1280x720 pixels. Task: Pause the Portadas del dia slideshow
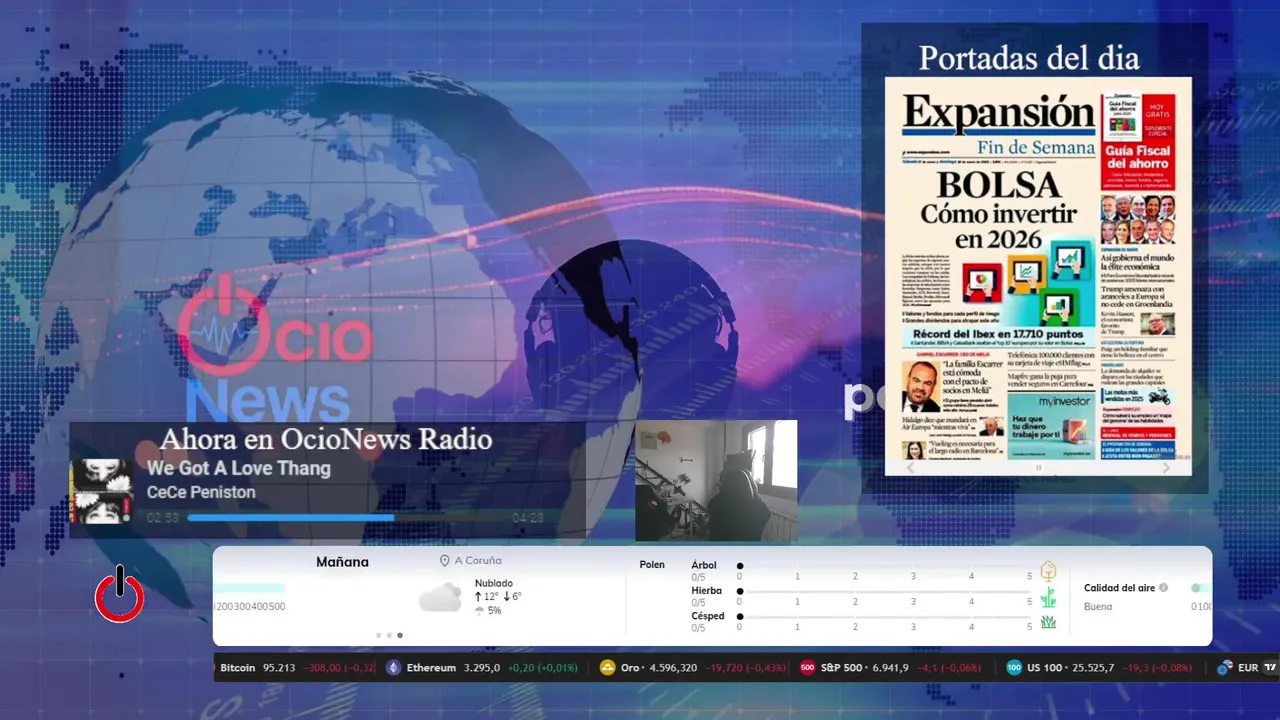click(1038, 467)
